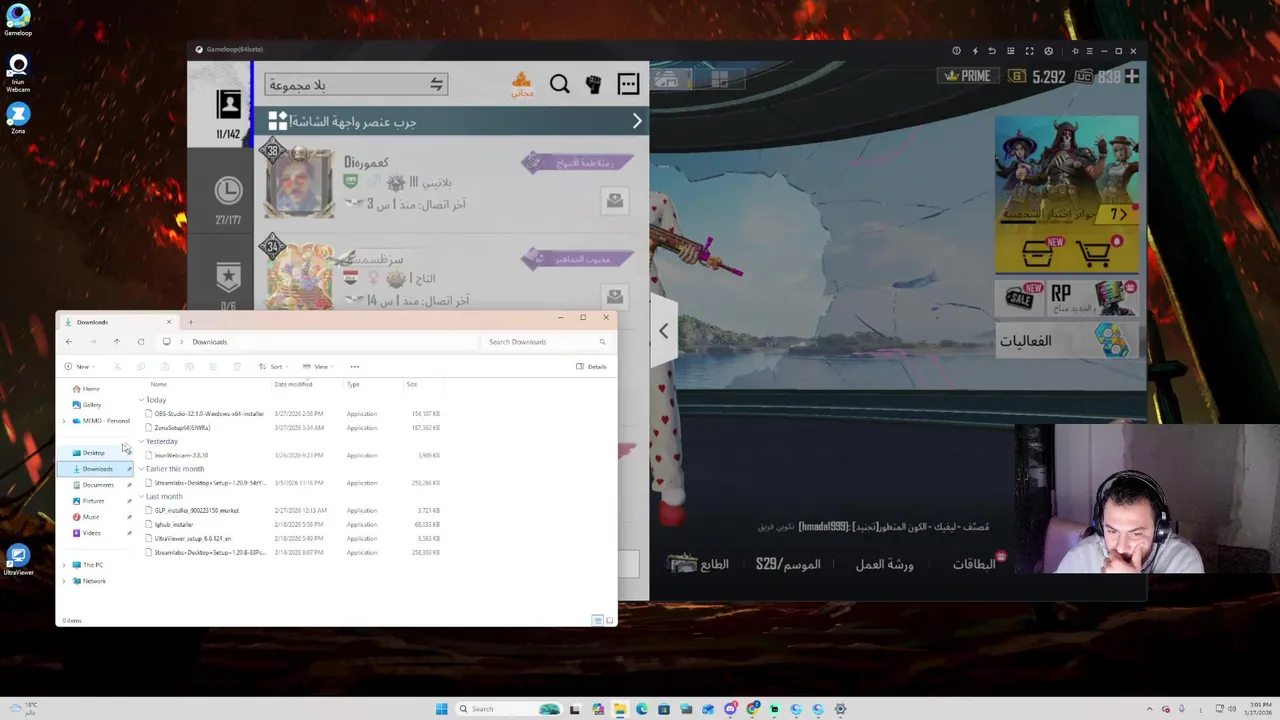
Task: Collapse the Last month group
Action: 141,497
